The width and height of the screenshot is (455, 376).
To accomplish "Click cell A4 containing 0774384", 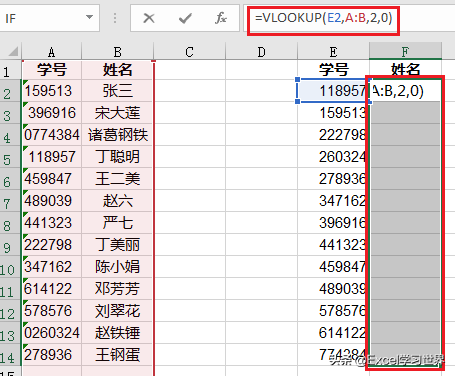I will (x=52, y=135).
